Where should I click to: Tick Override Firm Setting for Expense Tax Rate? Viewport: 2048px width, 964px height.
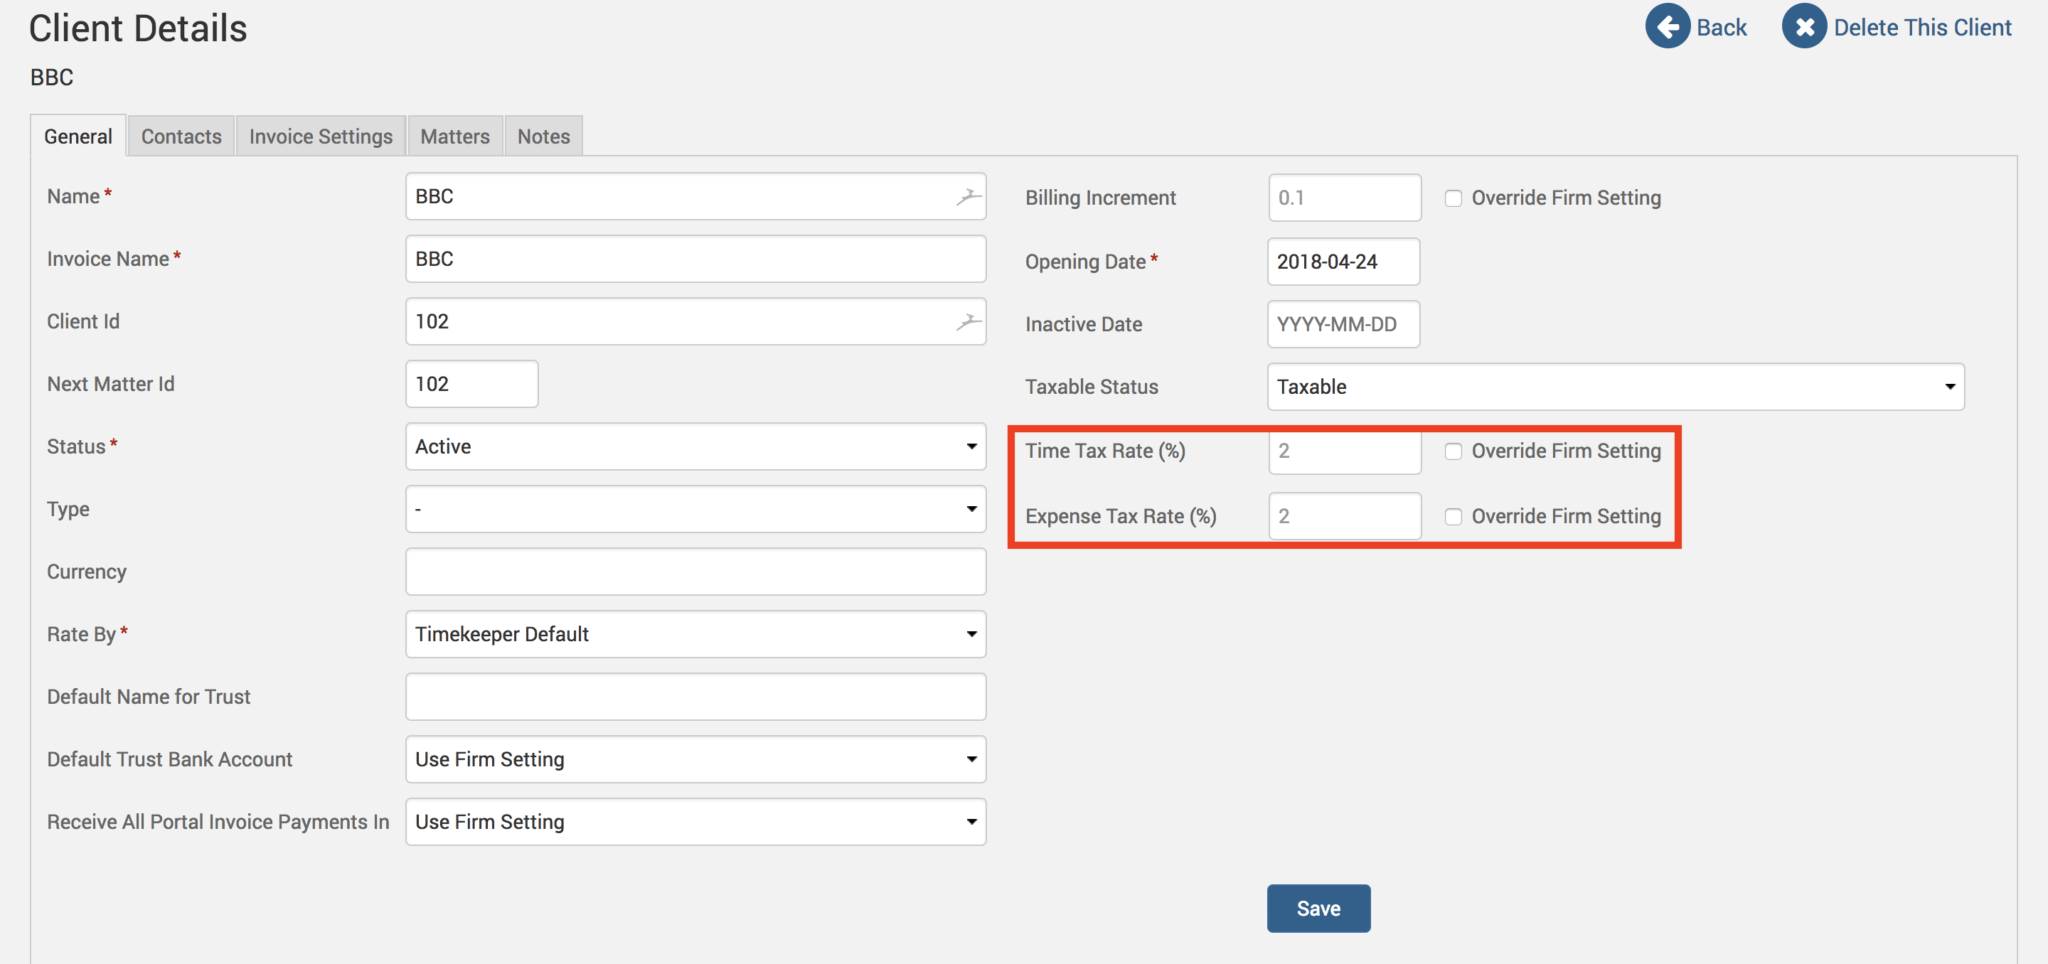pyautogui.click(x=1453, y=516)
